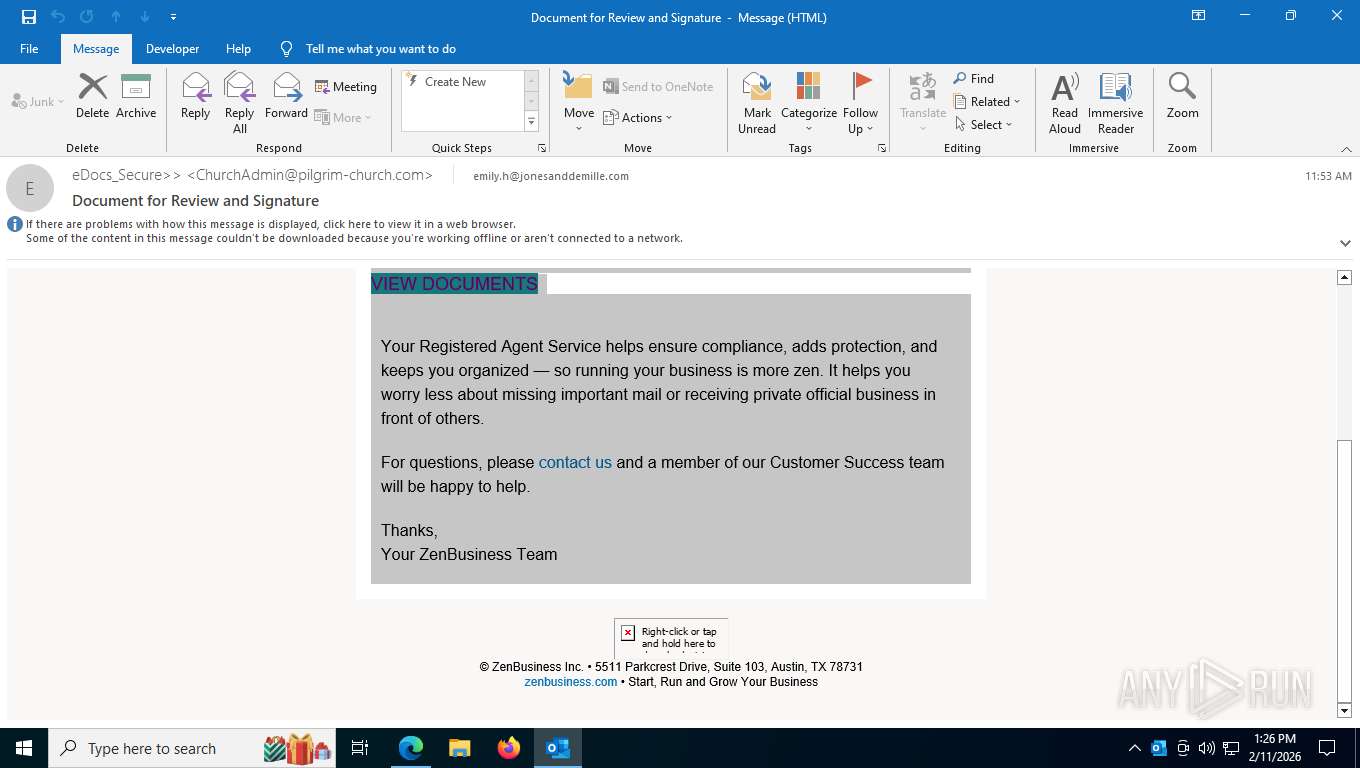Screen dimensions: 1360x768
Task: Save the message using the floppy disk icon
Action: [x=28, y=17]
